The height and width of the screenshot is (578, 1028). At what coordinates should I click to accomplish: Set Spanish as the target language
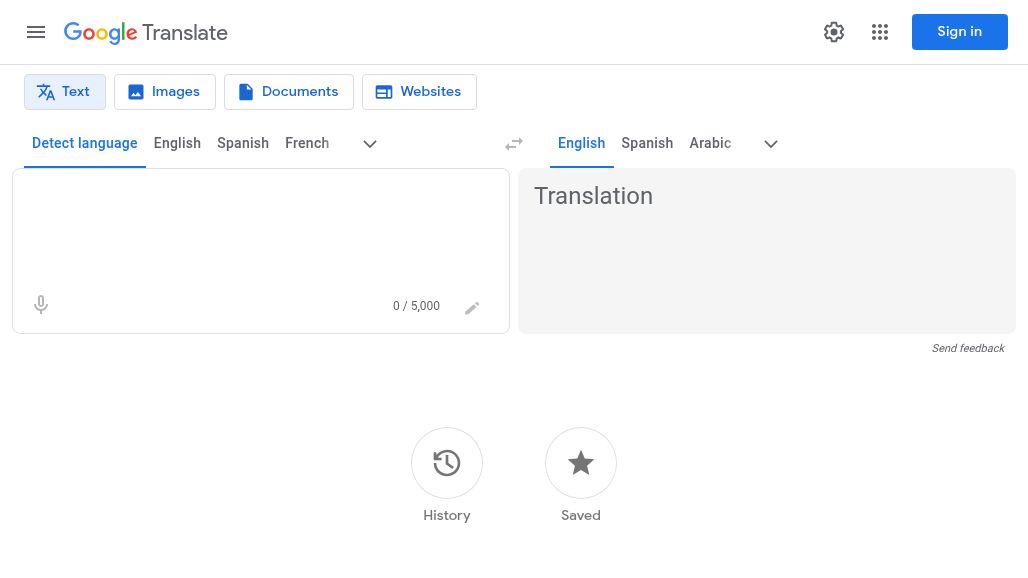pyautogui.click(x=647, y=143)
